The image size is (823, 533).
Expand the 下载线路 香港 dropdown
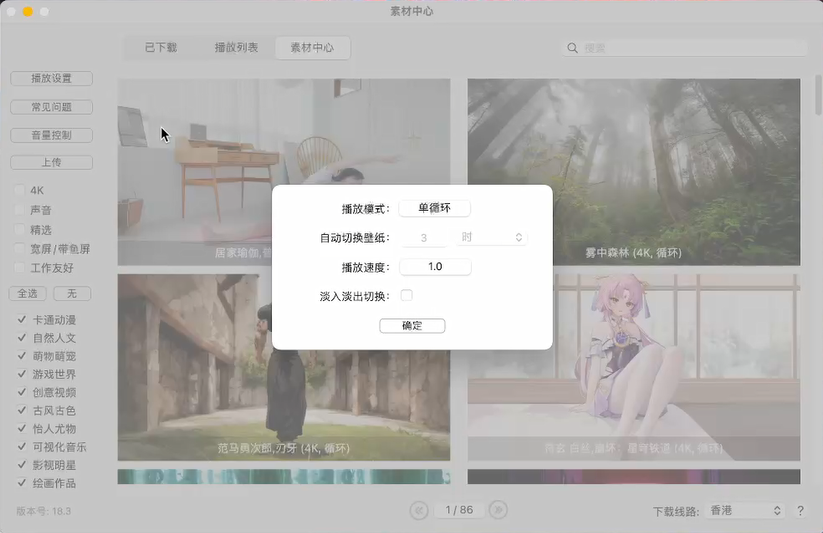(745, 511)
